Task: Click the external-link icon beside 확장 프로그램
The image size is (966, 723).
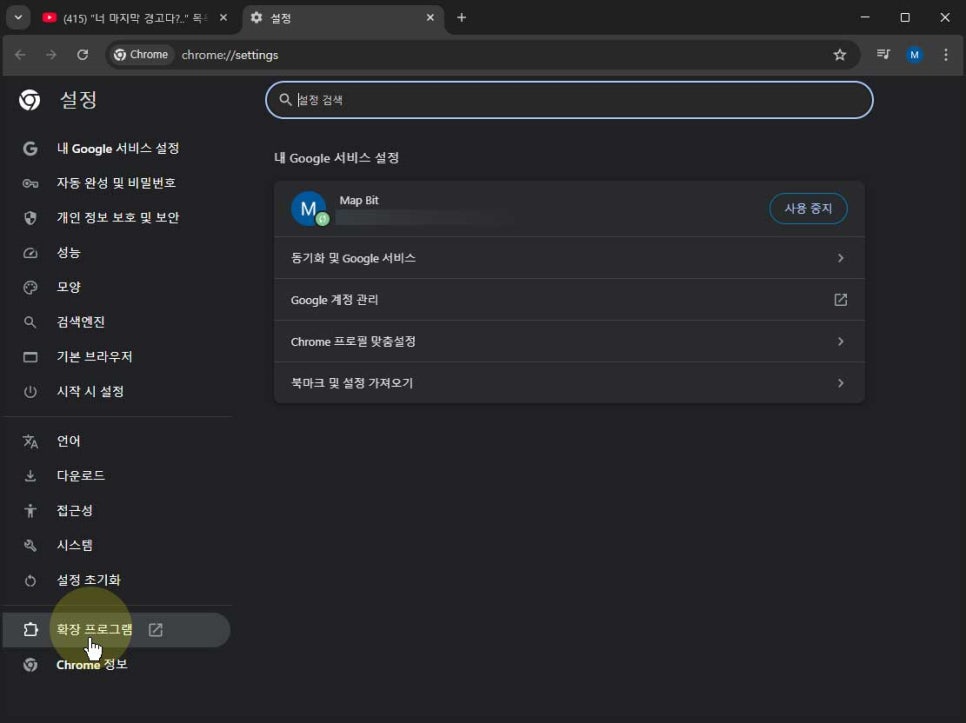Action: [156, 630]
